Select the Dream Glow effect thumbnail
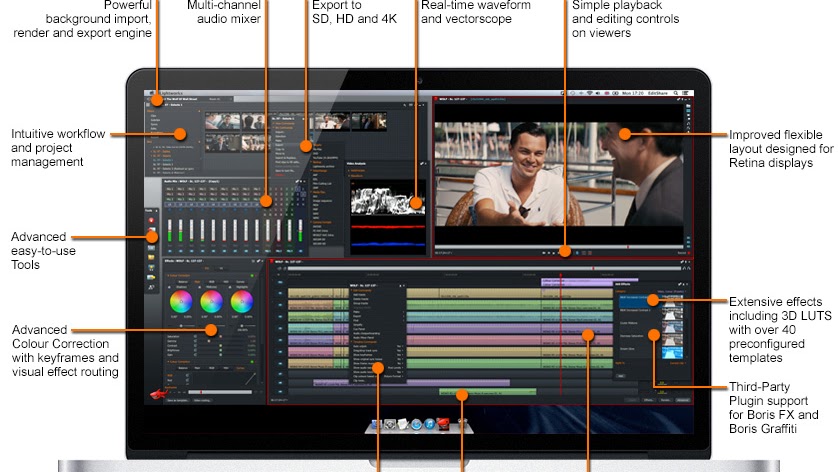 point(672,353)
